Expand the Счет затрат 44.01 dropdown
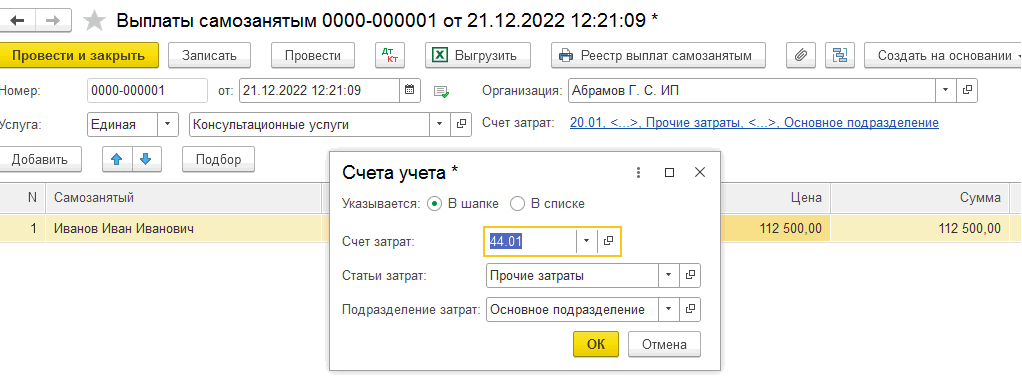 pos(587,241)
